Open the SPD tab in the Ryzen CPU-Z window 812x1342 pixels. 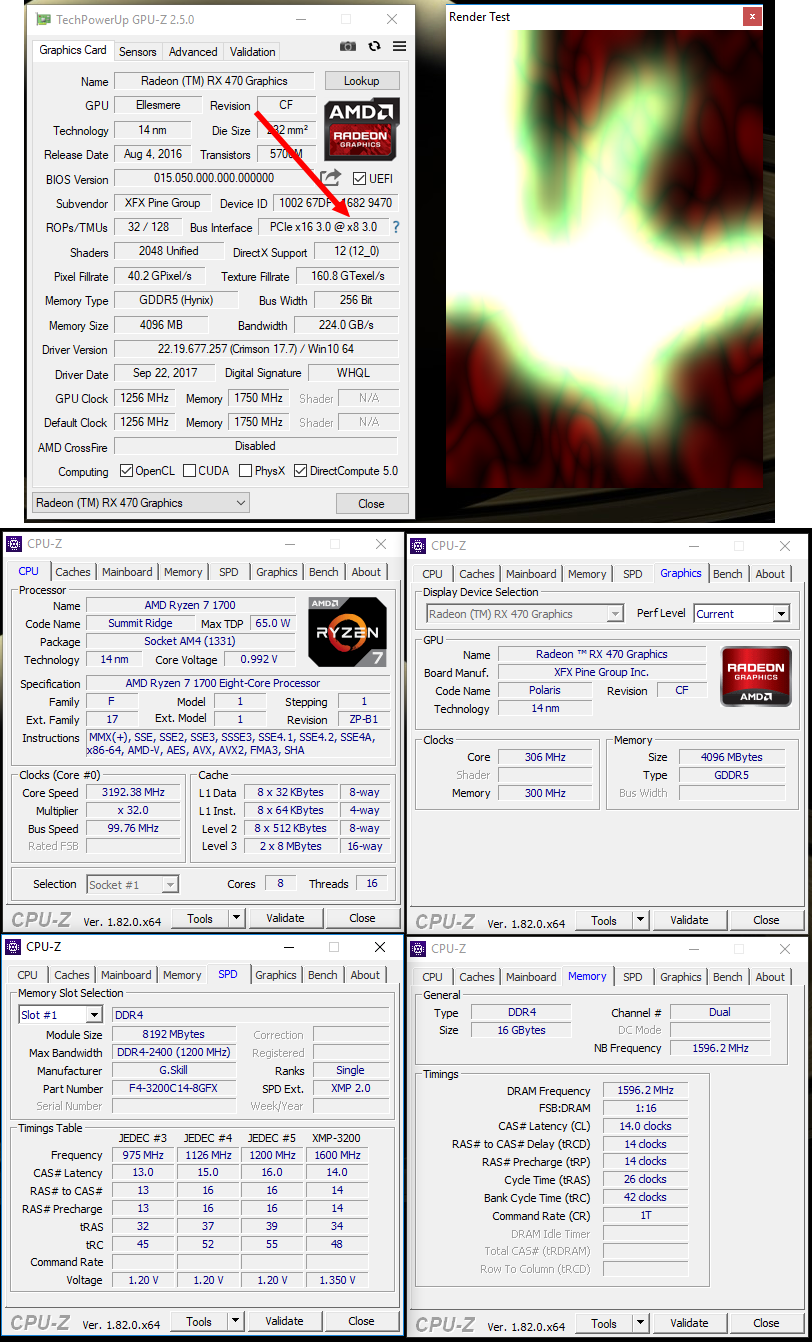coord(229,572)
